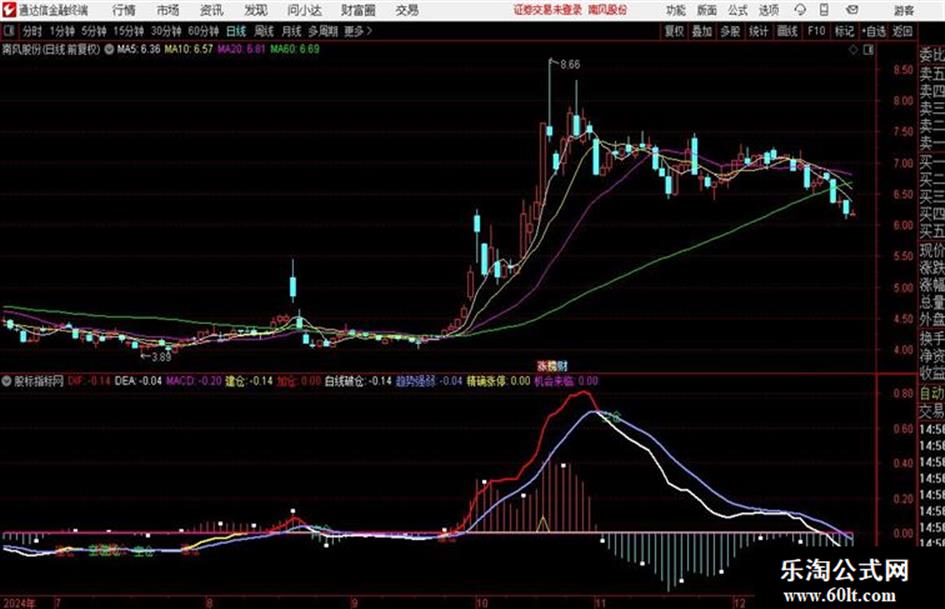The image size is (945, 609).
Task: Click the 统计 statistics button
Action: [x=759, y=31]
